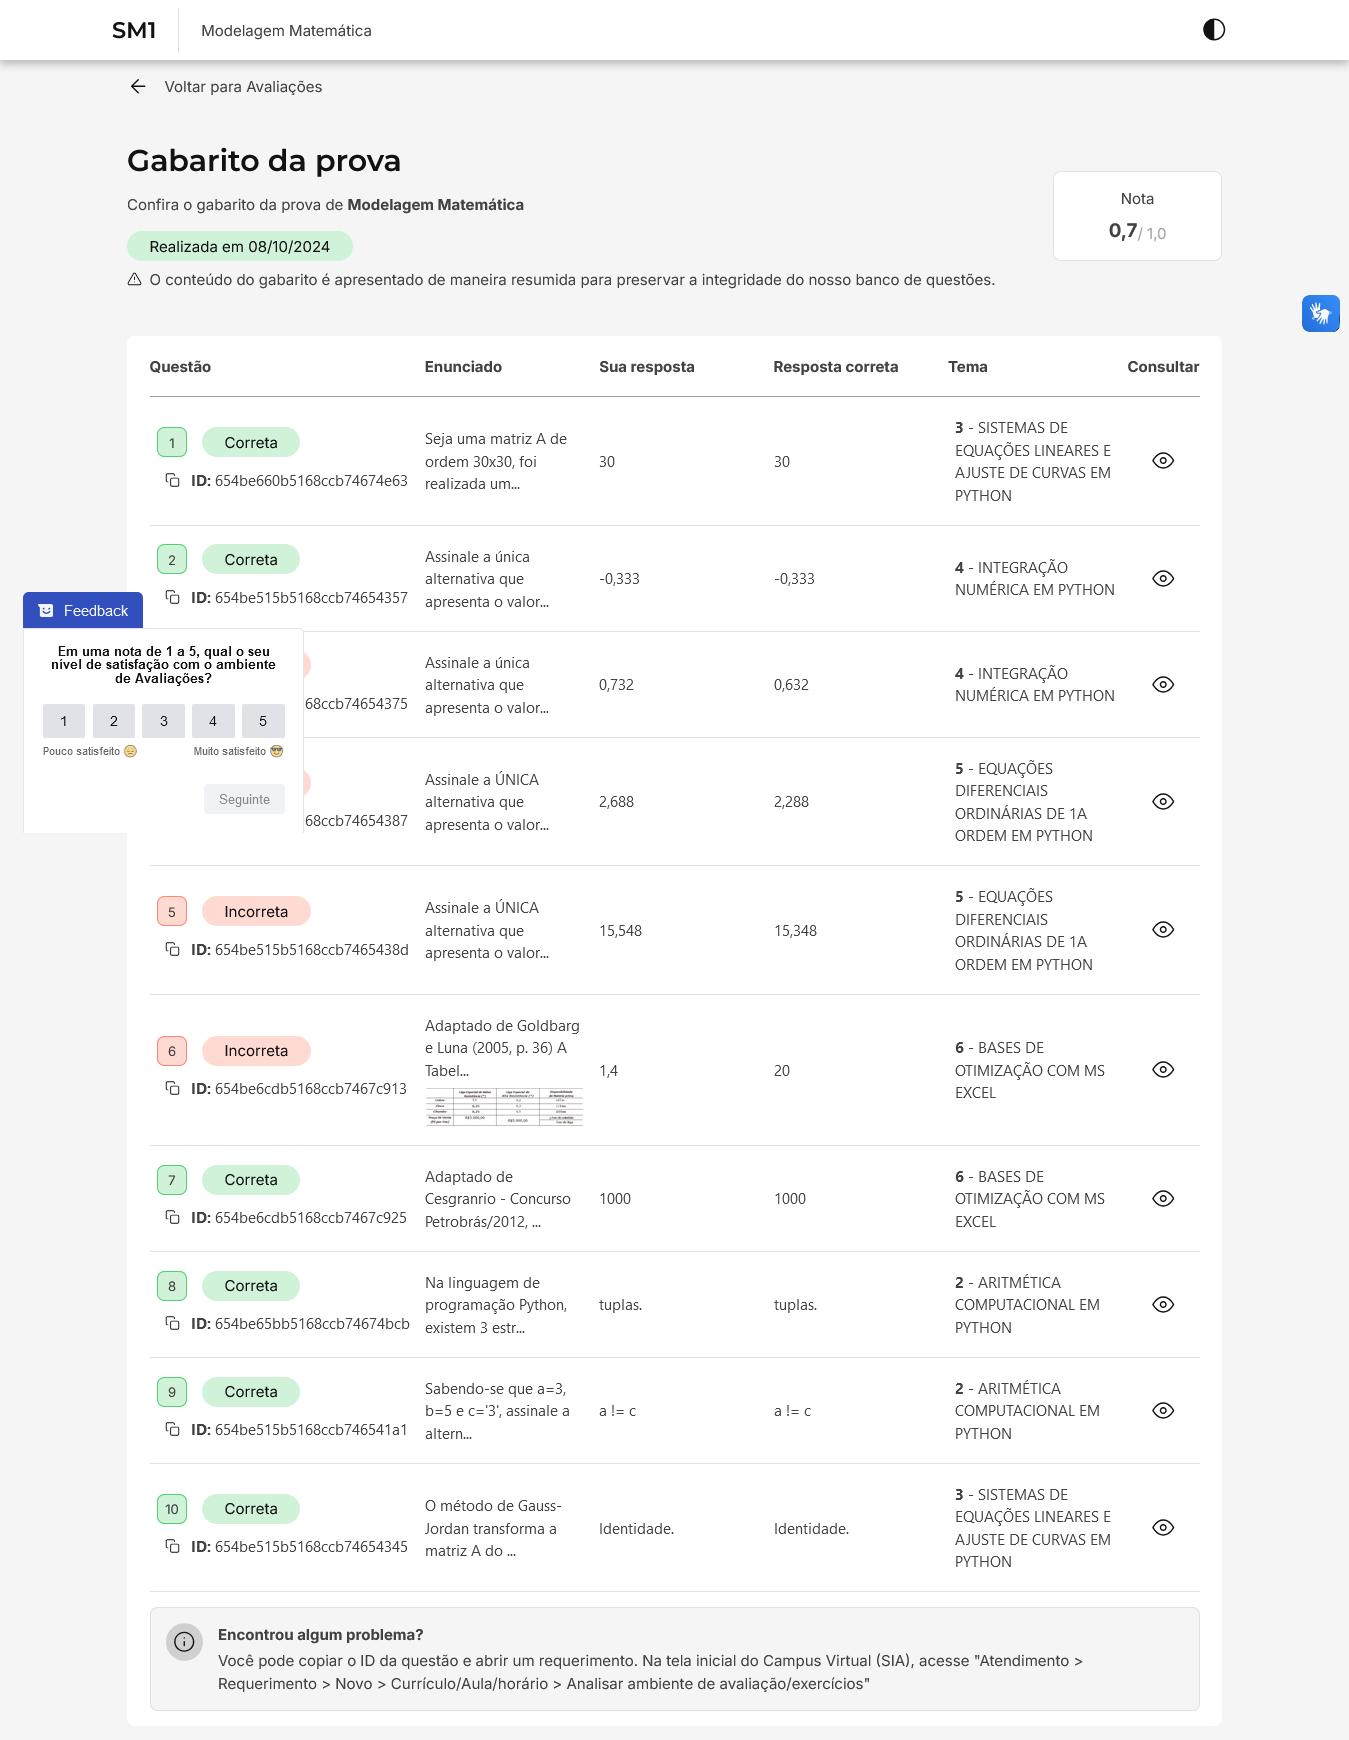This screenshot has height=1740, width=1349.
Task: Copy the ID of question 5
Action: click(173, 950)
